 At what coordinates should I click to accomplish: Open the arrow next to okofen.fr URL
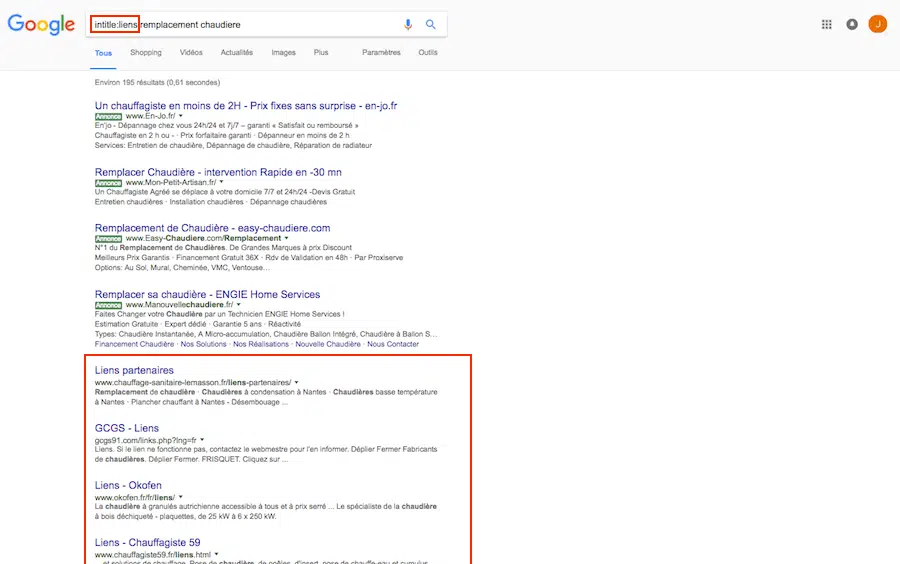[x=181, y=497]
